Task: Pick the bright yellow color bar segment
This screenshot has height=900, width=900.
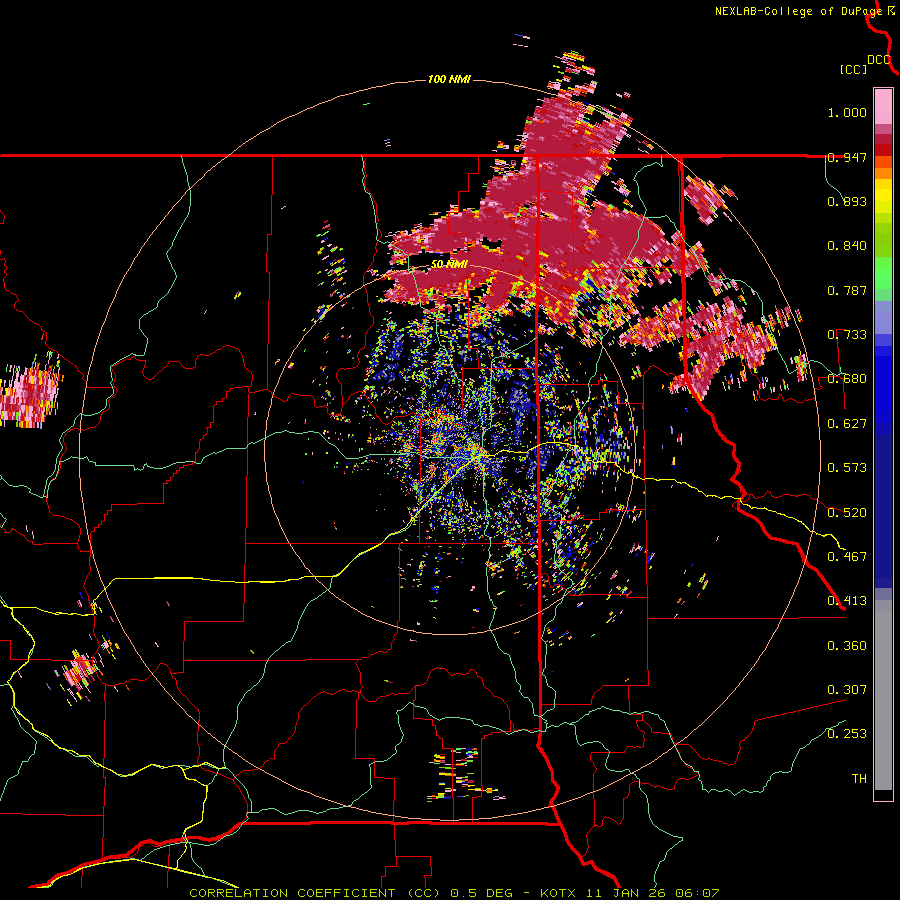Action: tap(883, 197)
